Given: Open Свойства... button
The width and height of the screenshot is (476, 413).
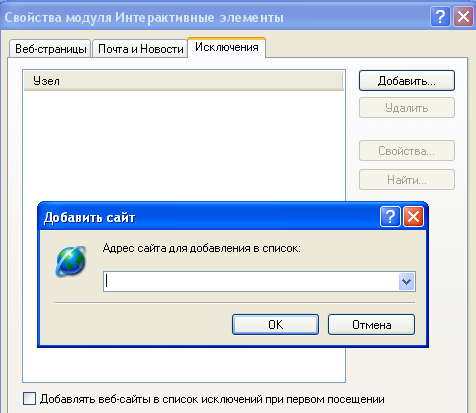Looking at the screenshot, I should click(x=407, y=151).
